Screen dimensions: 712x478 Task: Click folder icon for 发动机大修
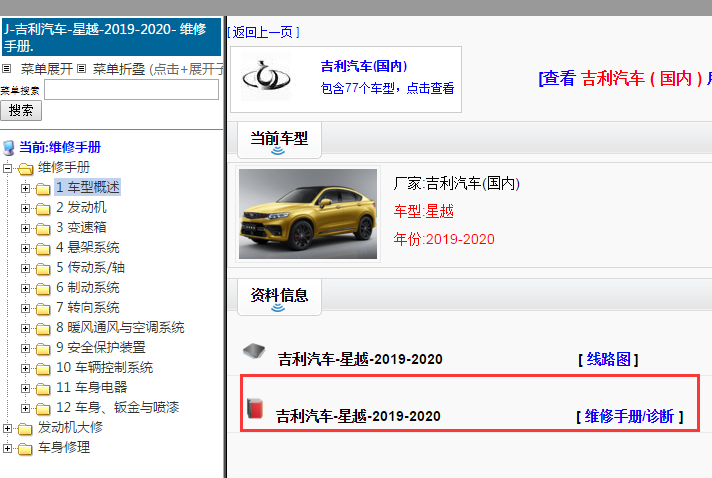pyautogui.click(x=25, y=429)
